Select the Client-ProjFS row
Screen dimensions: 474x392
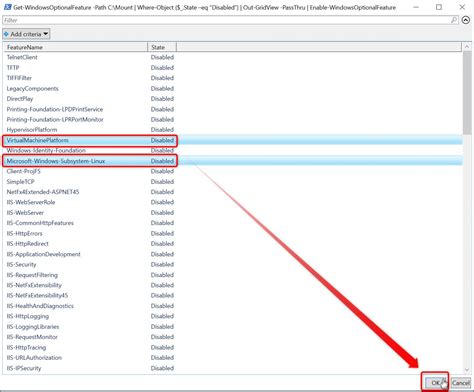click(233, 171)
